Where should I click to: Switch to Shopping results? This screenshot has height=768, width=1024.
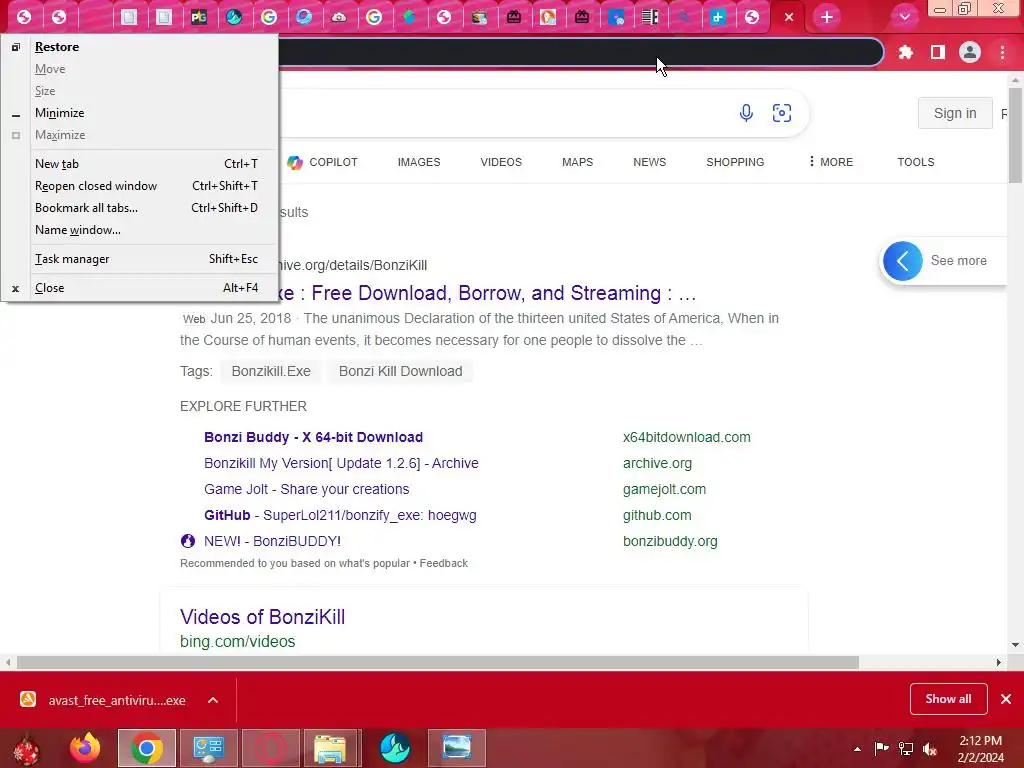click(735, 162)
